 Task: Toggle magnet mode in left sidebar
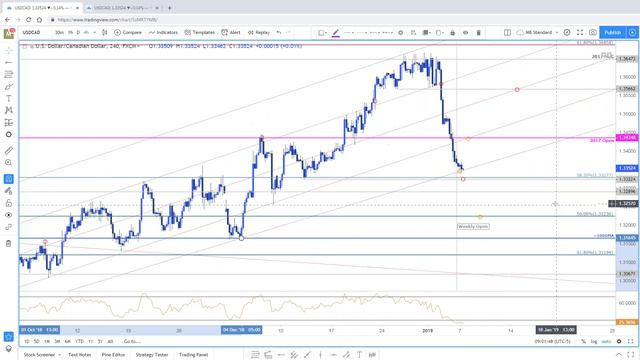pyautogui.click(x=9, y=179)
